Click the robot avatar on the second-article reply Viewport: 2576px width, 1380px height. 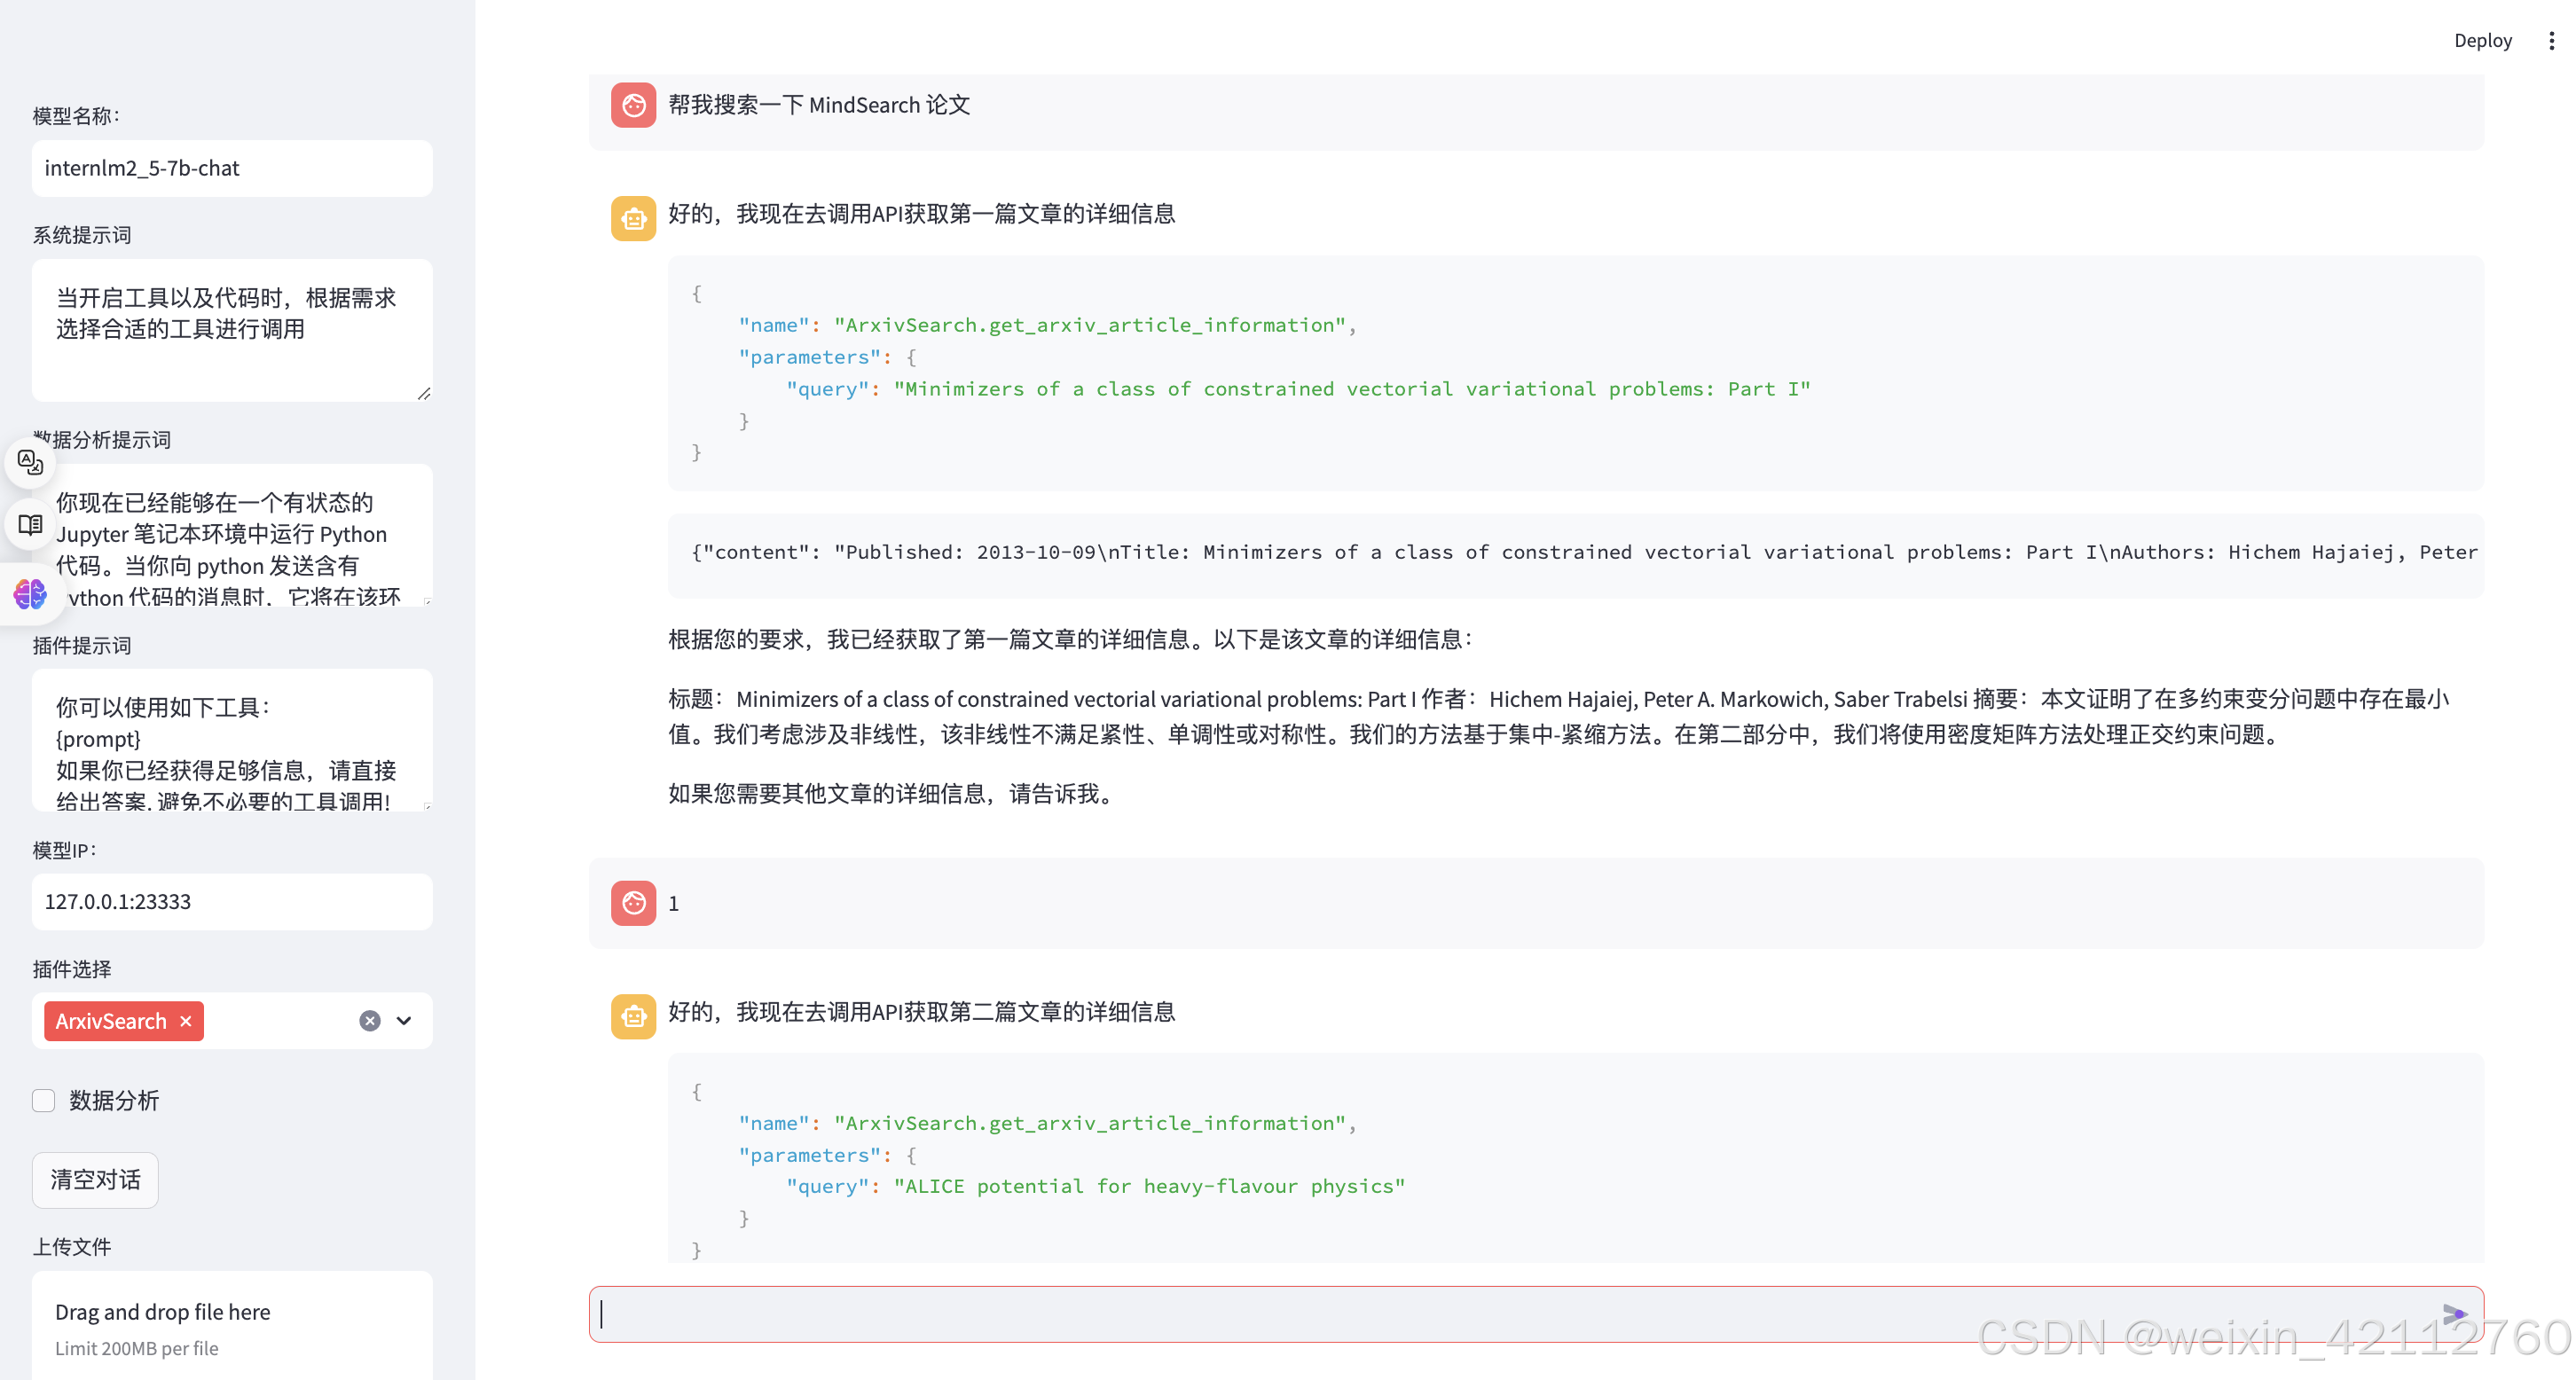pos(633,1016)
